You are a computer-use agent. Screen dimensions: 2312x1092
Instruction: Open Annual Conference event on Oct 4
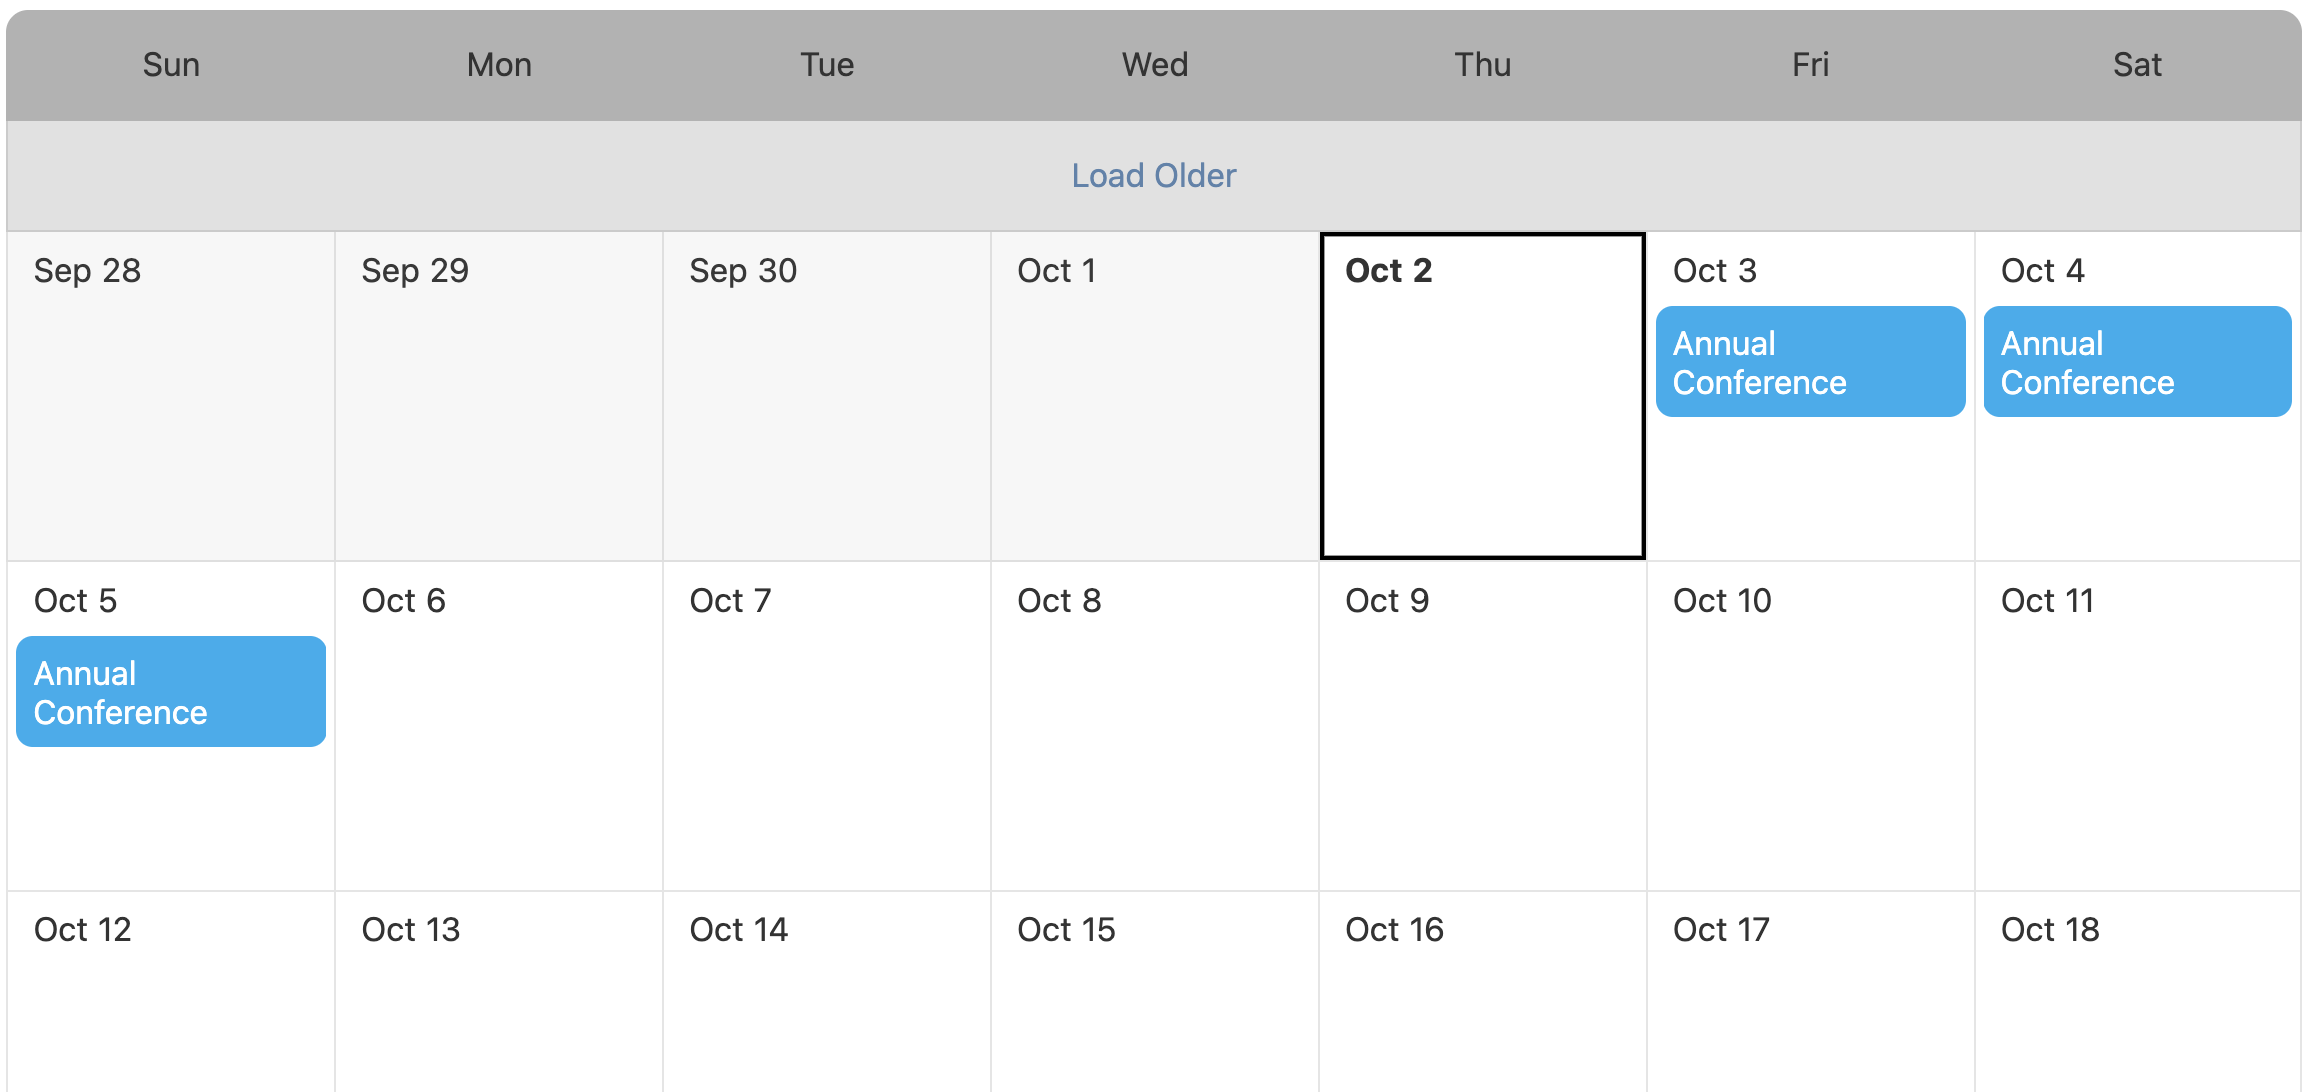tap(2137, 362)
